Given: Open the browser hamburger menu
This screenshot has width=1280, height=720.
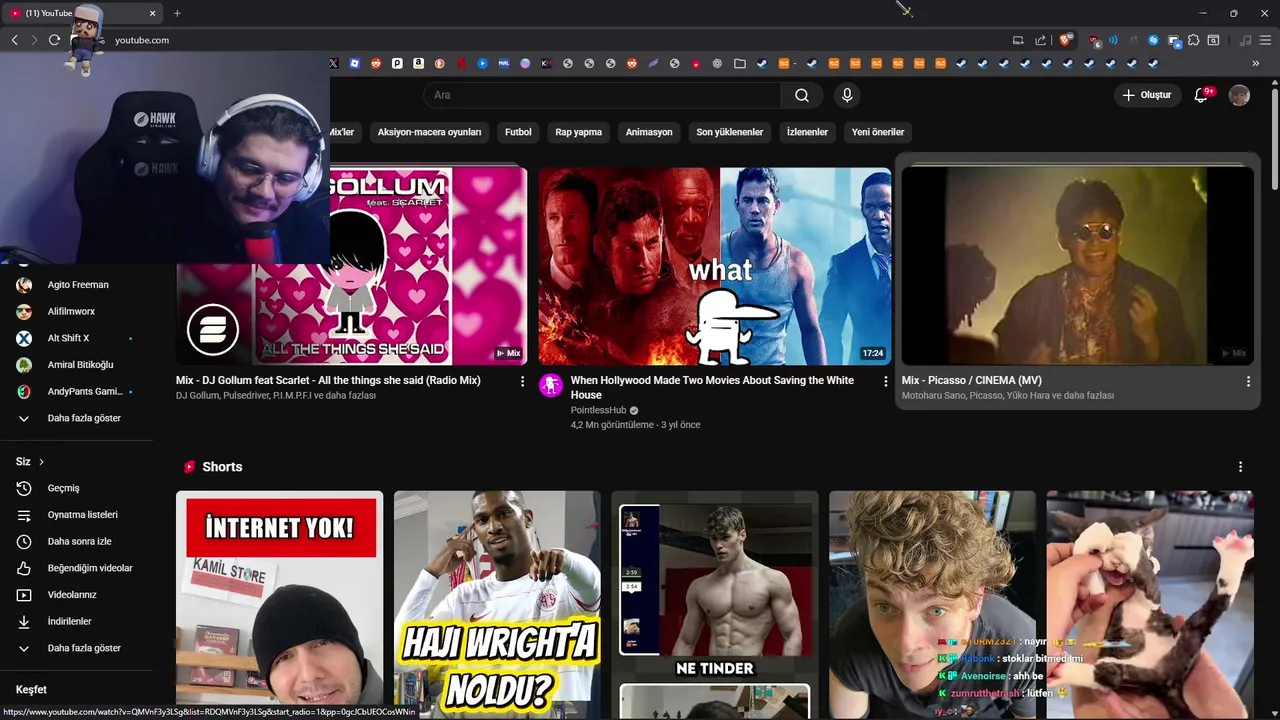Looking at the screenshot, I should 1265,40.
